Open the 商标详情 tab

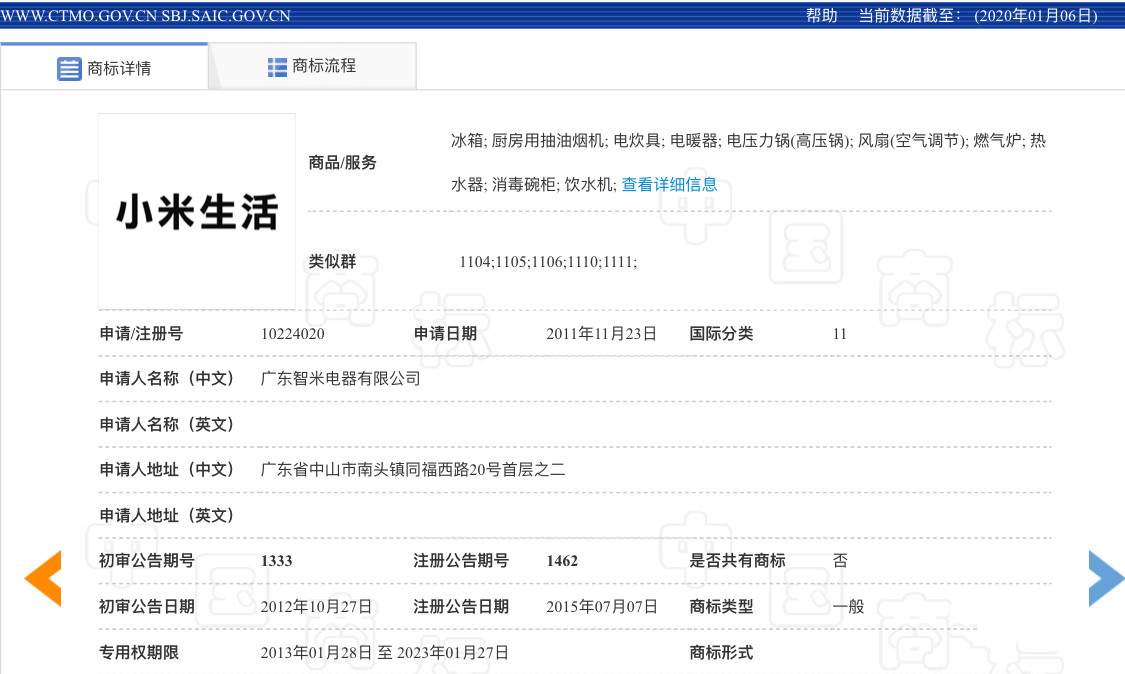coord(104,67)
